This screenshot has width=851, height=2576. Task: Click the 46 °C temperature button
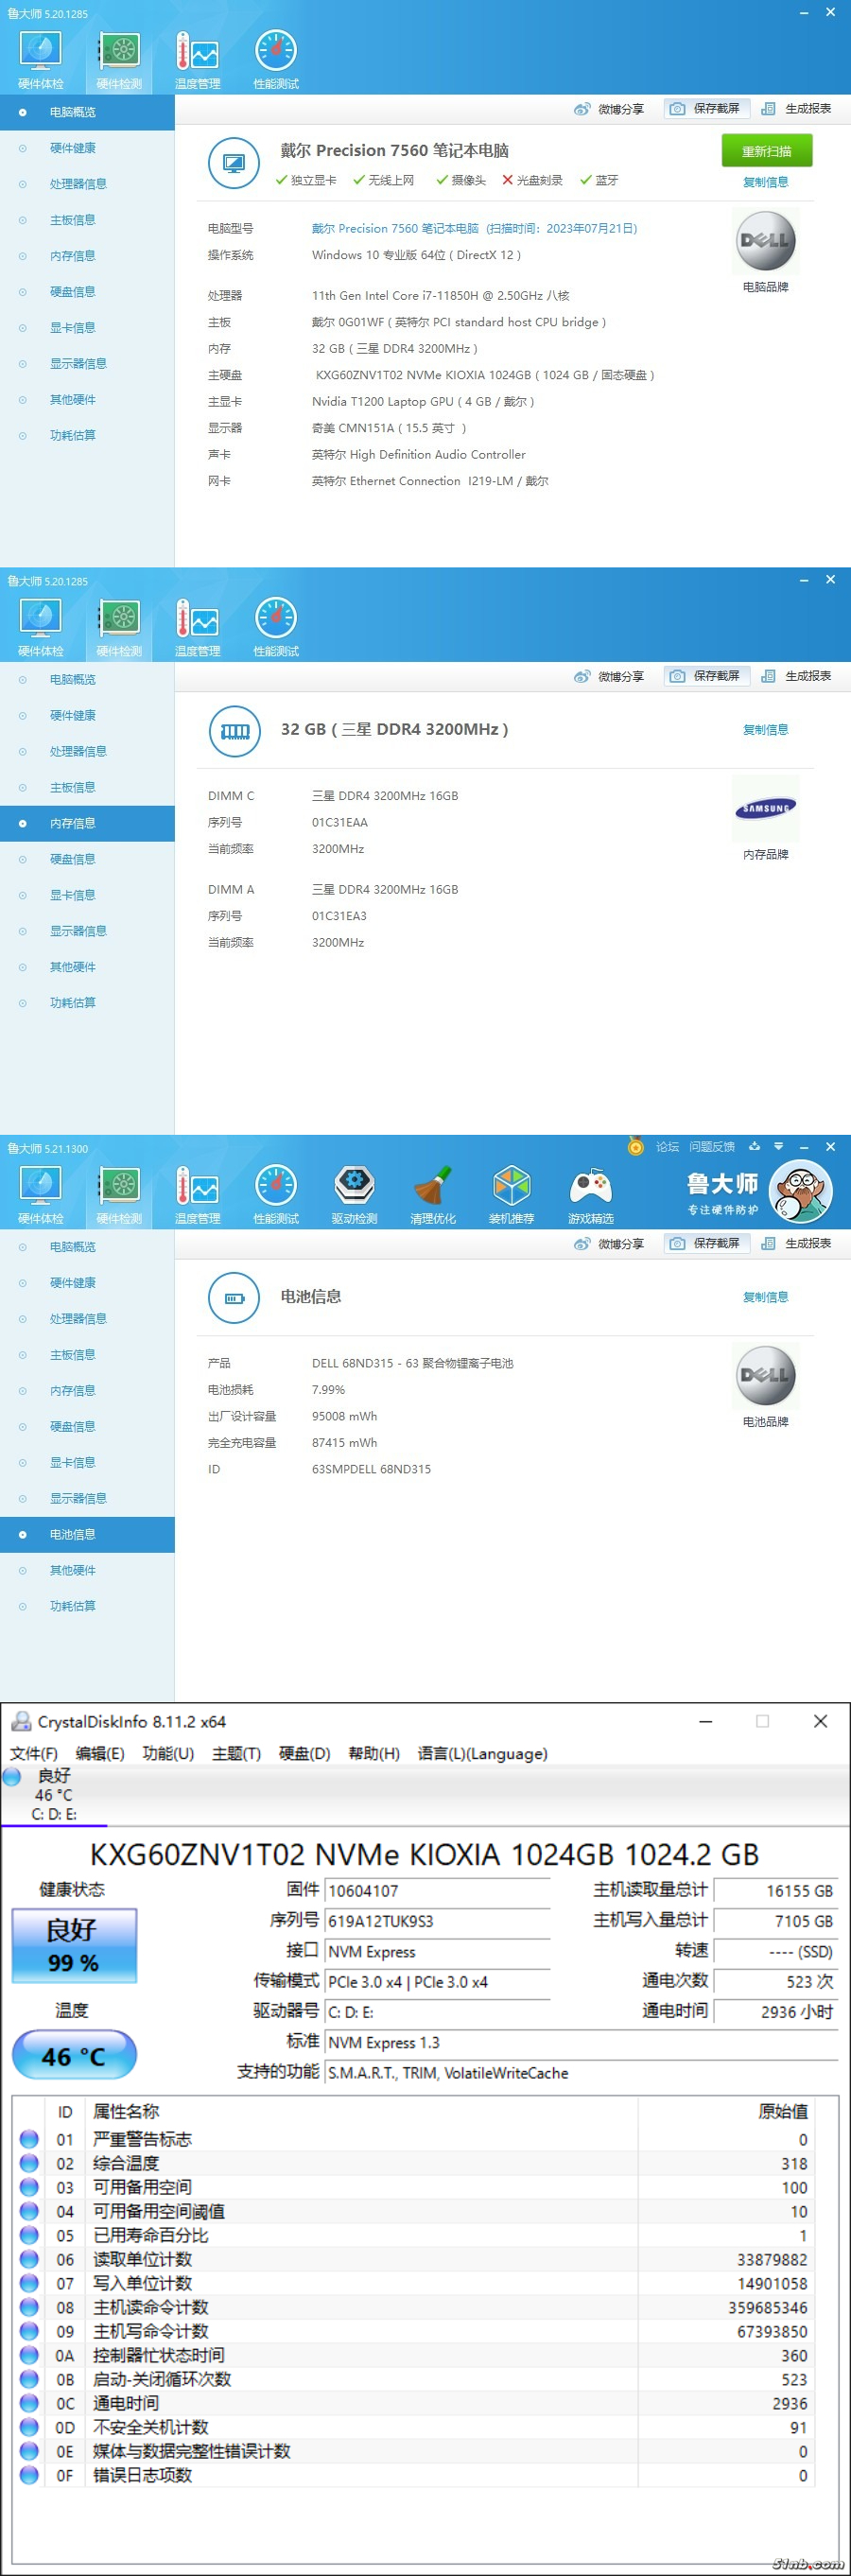(74, 2056)
